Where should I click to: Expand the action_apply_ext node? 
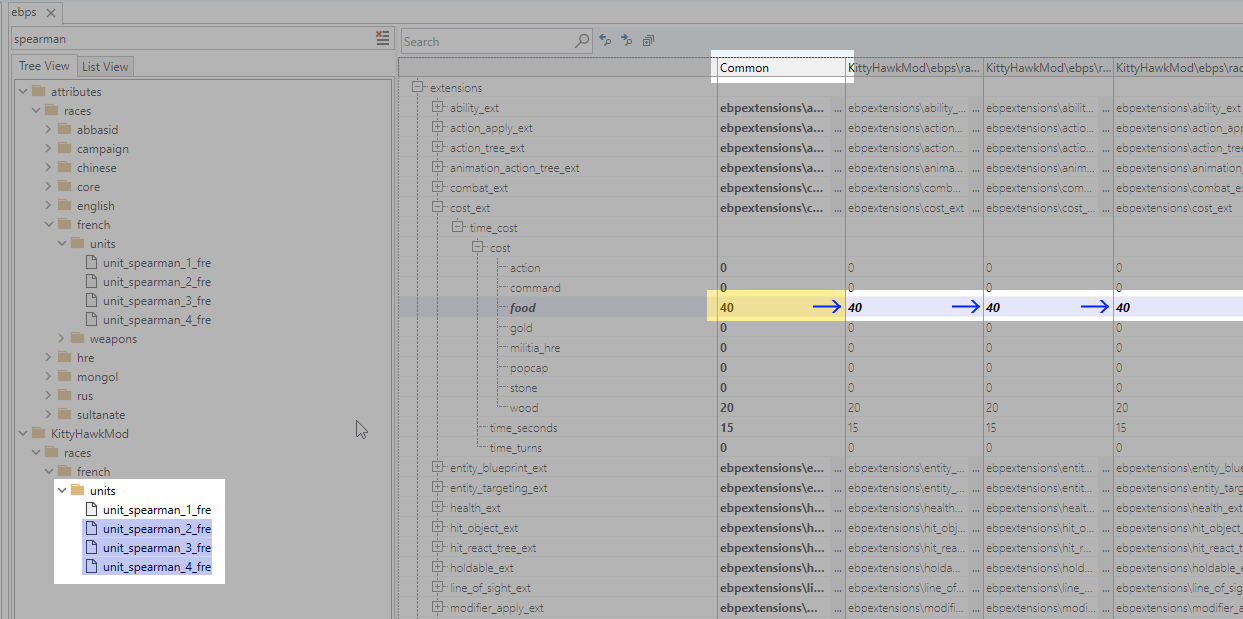(437, 127)
